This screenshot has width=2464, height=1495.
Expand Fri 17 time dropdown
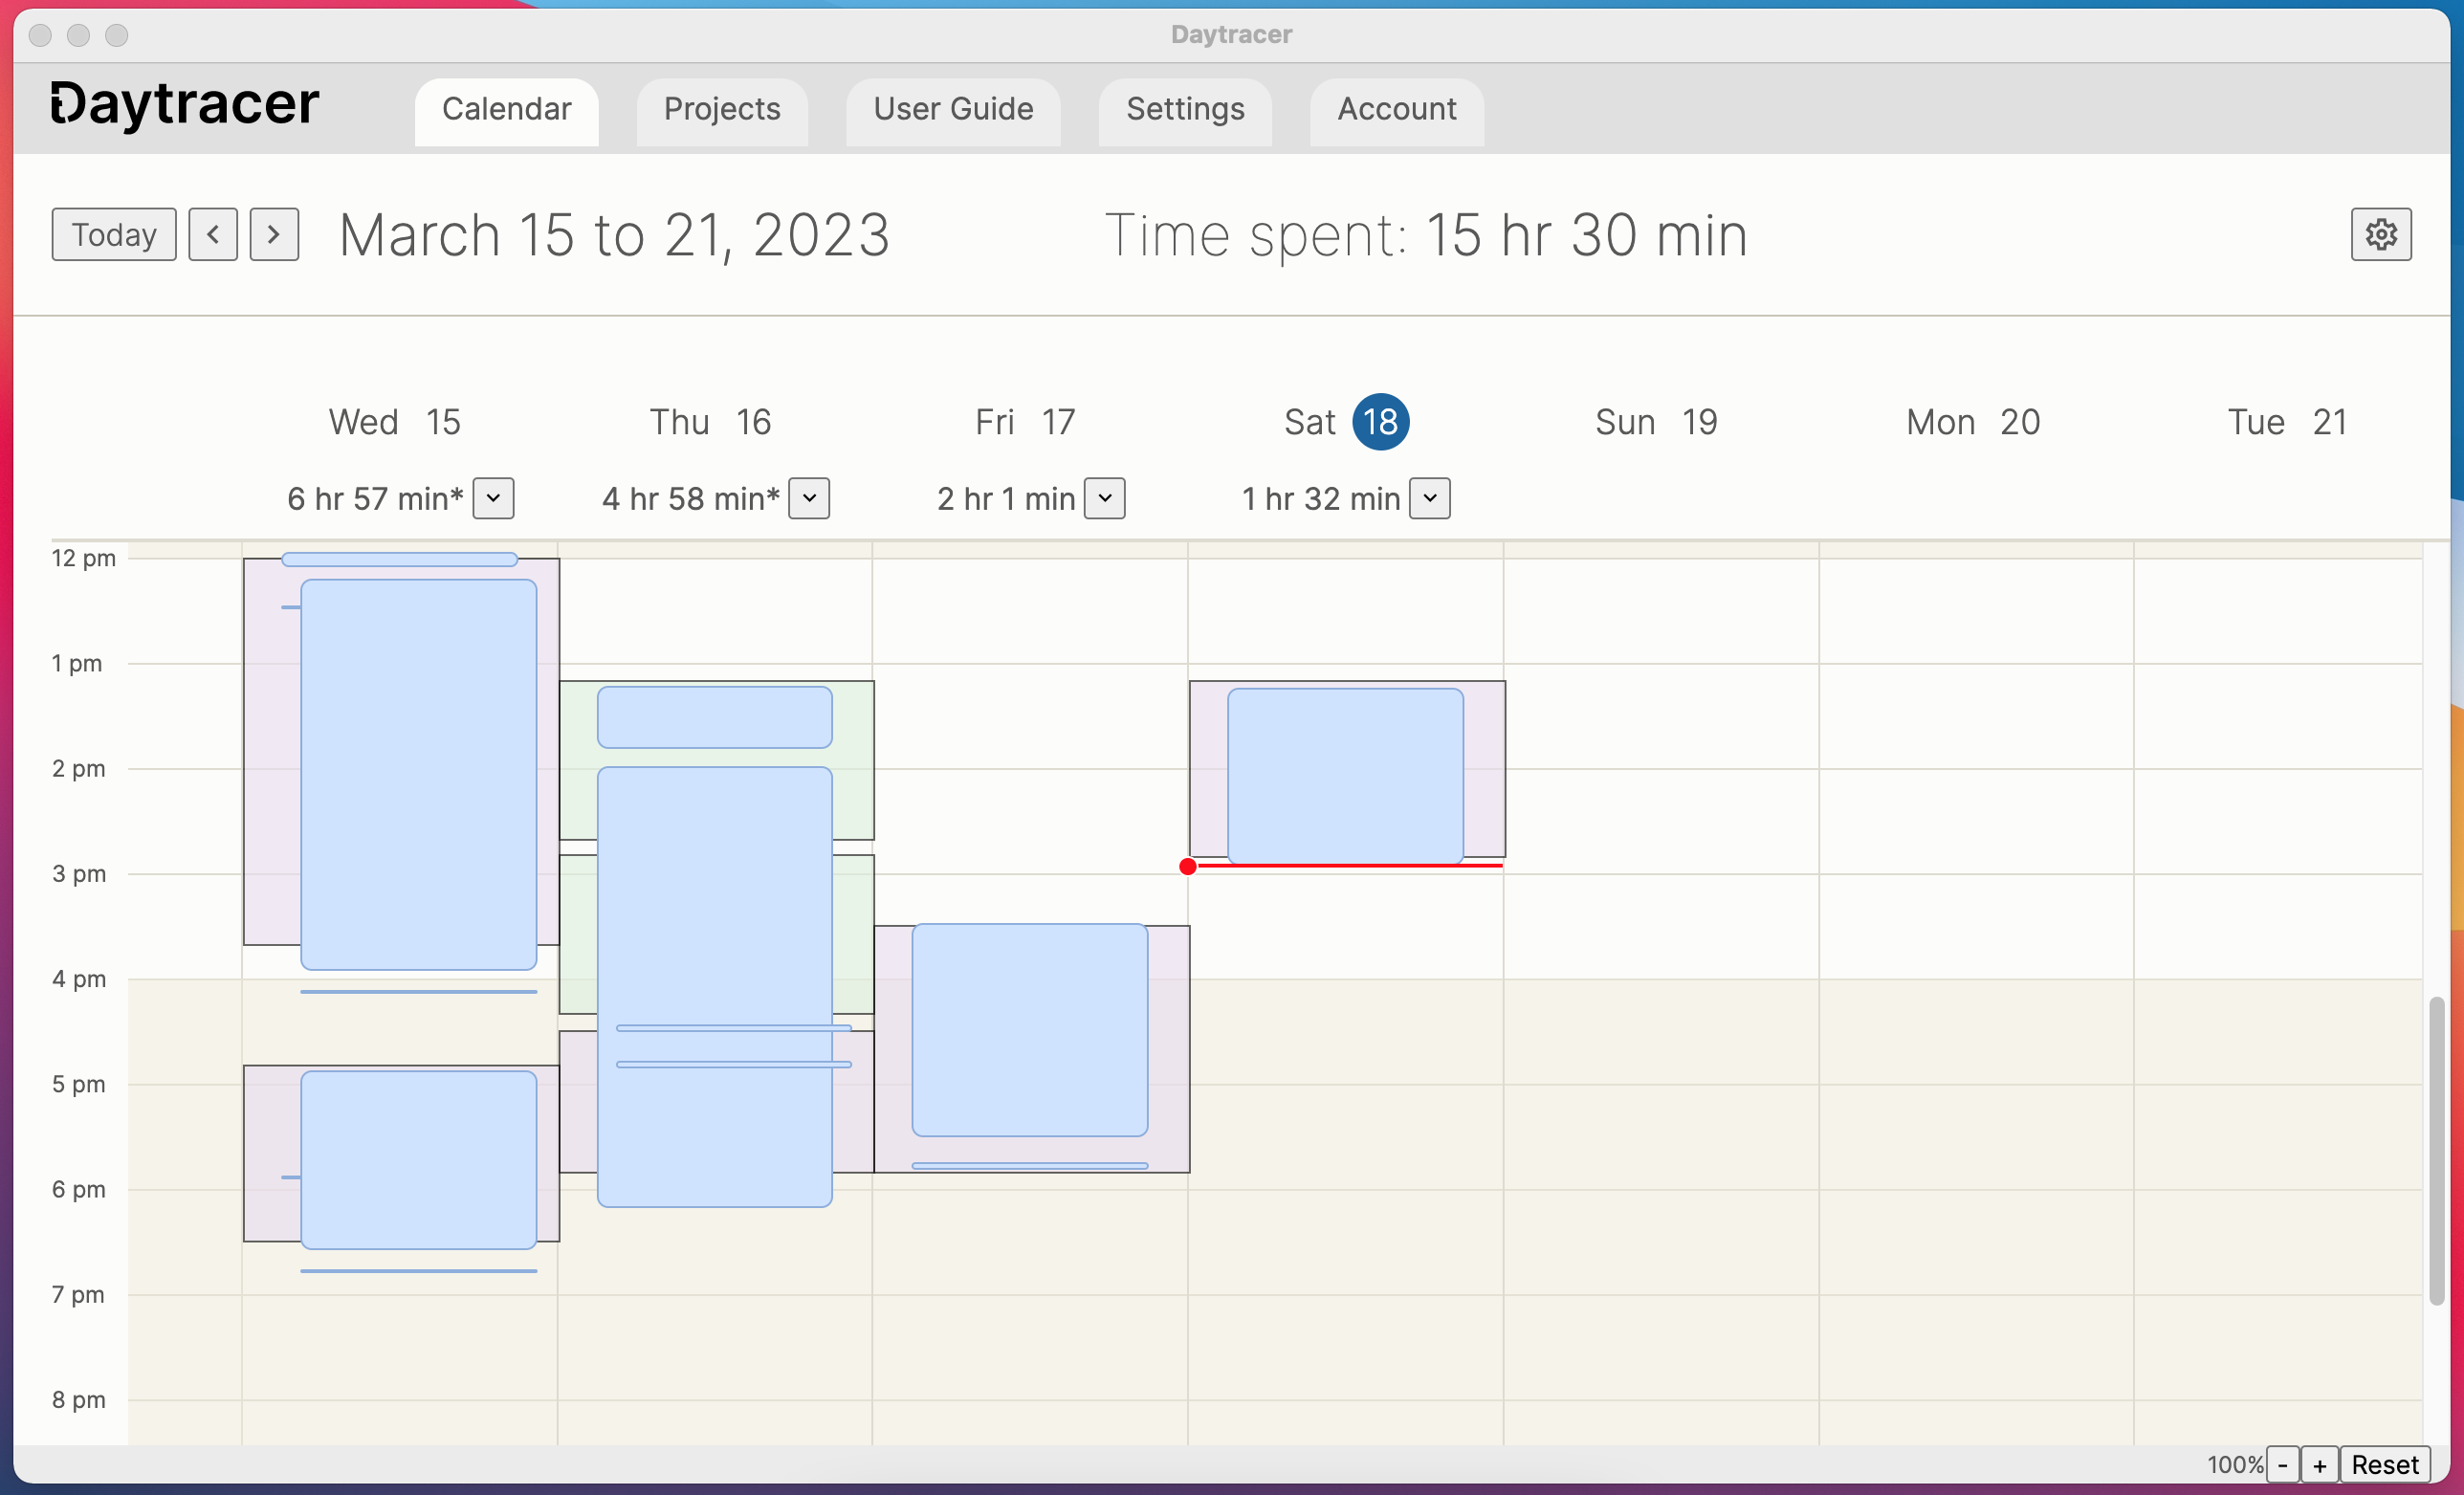(x=1105, y=498)
